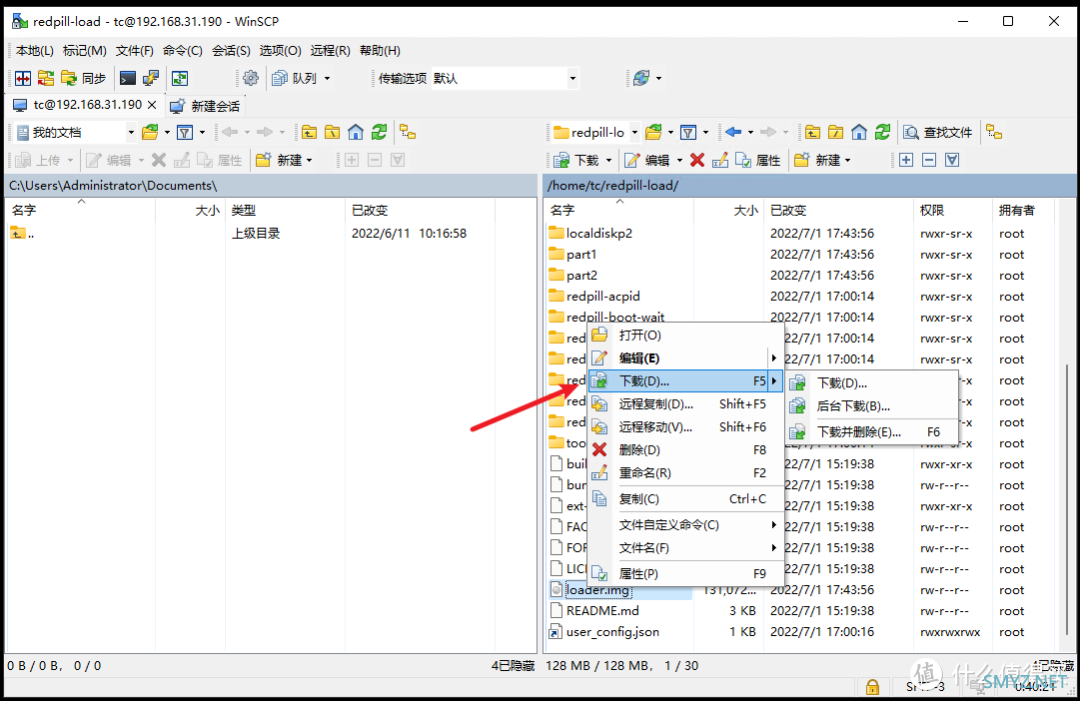The width and height of the screenshot is (1080, 701).
Task: Click local panel home directory icon
Action: pyautogui.click(x=355, y=132)
